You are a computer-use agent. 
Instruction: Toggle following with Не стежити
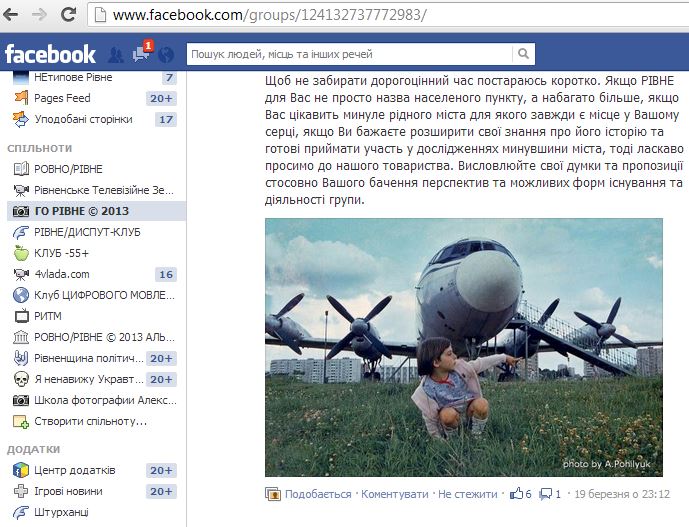468,494
